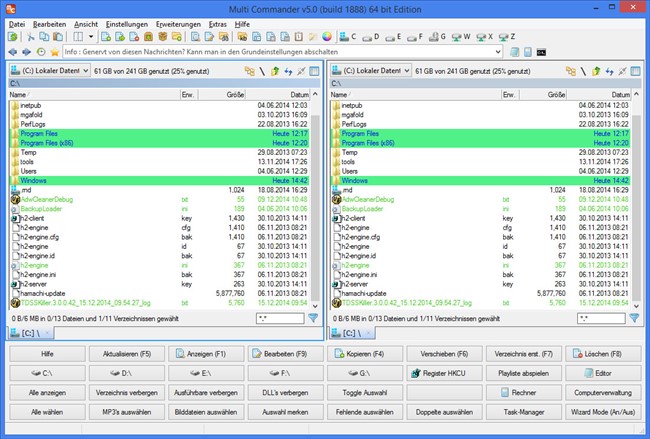Image resolution: width=650 pixels, height=439 pixels.
Task: Open the Datei menu
Action: (x=17, y=24)
